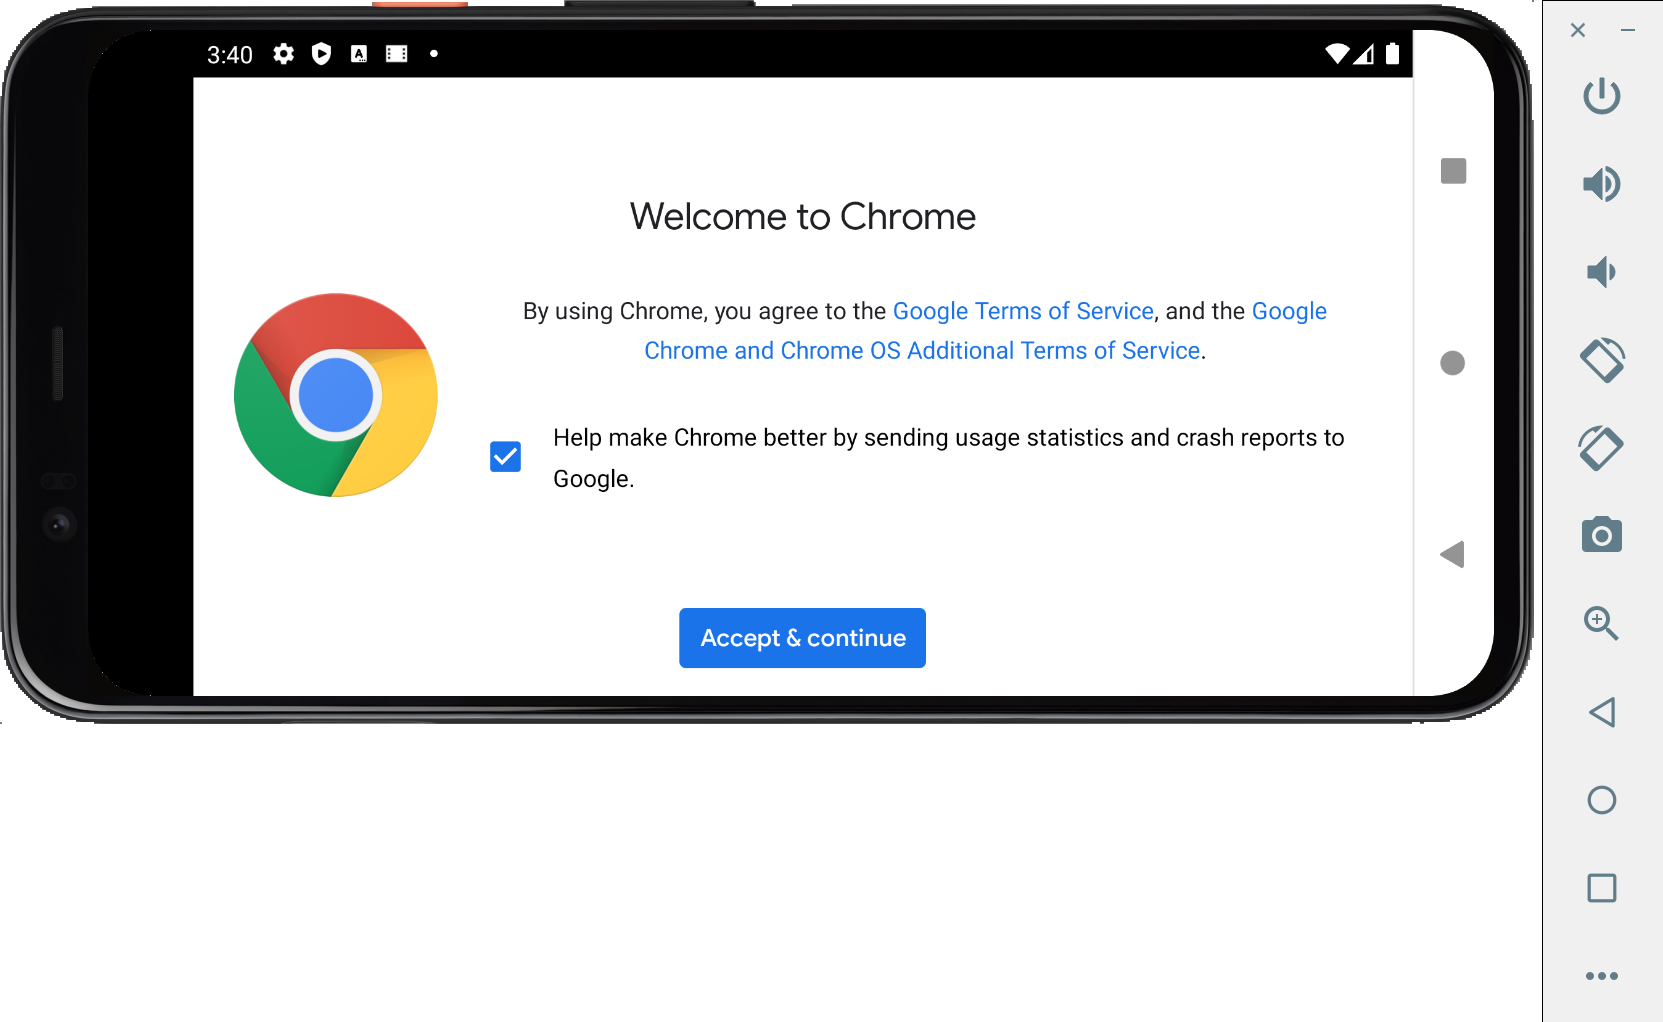Uncheck the usage statistics checkbox
The height and width of the screenshot is (1022, 1663).
(x=506, y=457)
